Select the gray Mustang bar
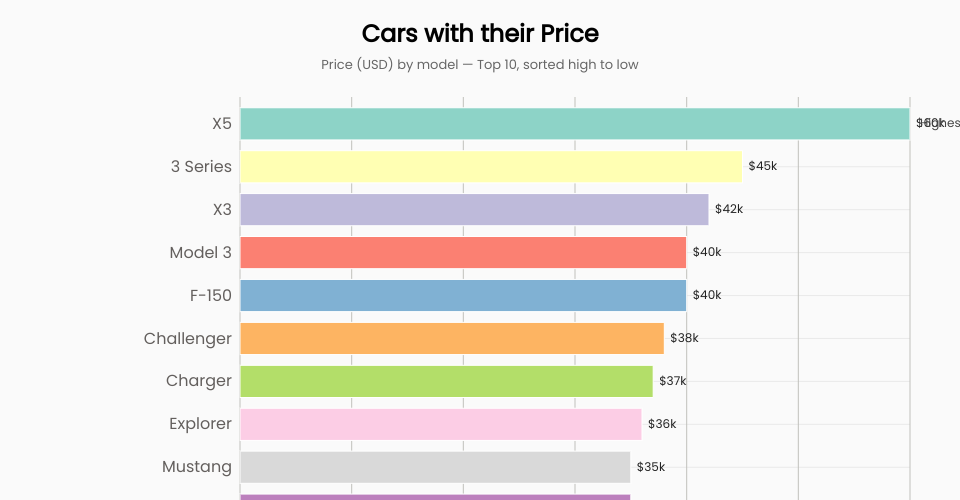 click(435, 467)
